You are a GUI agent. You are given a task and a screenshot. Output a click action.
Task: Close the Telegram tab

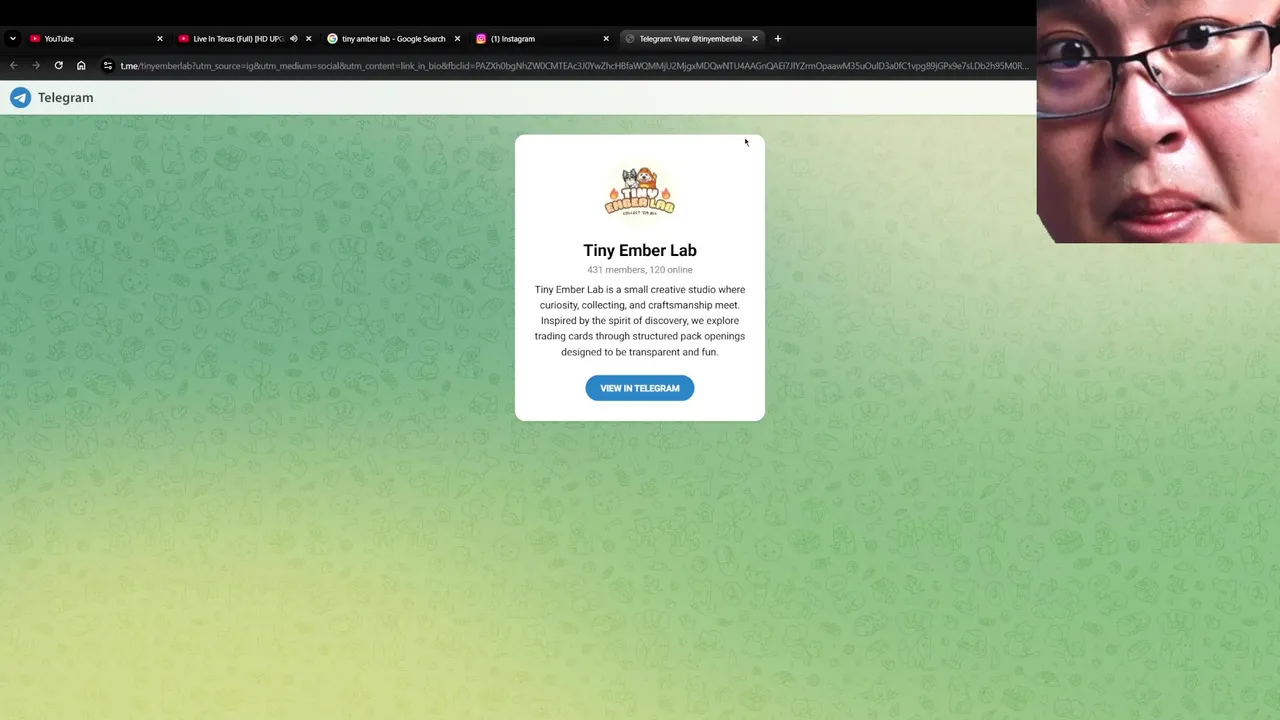755,39
